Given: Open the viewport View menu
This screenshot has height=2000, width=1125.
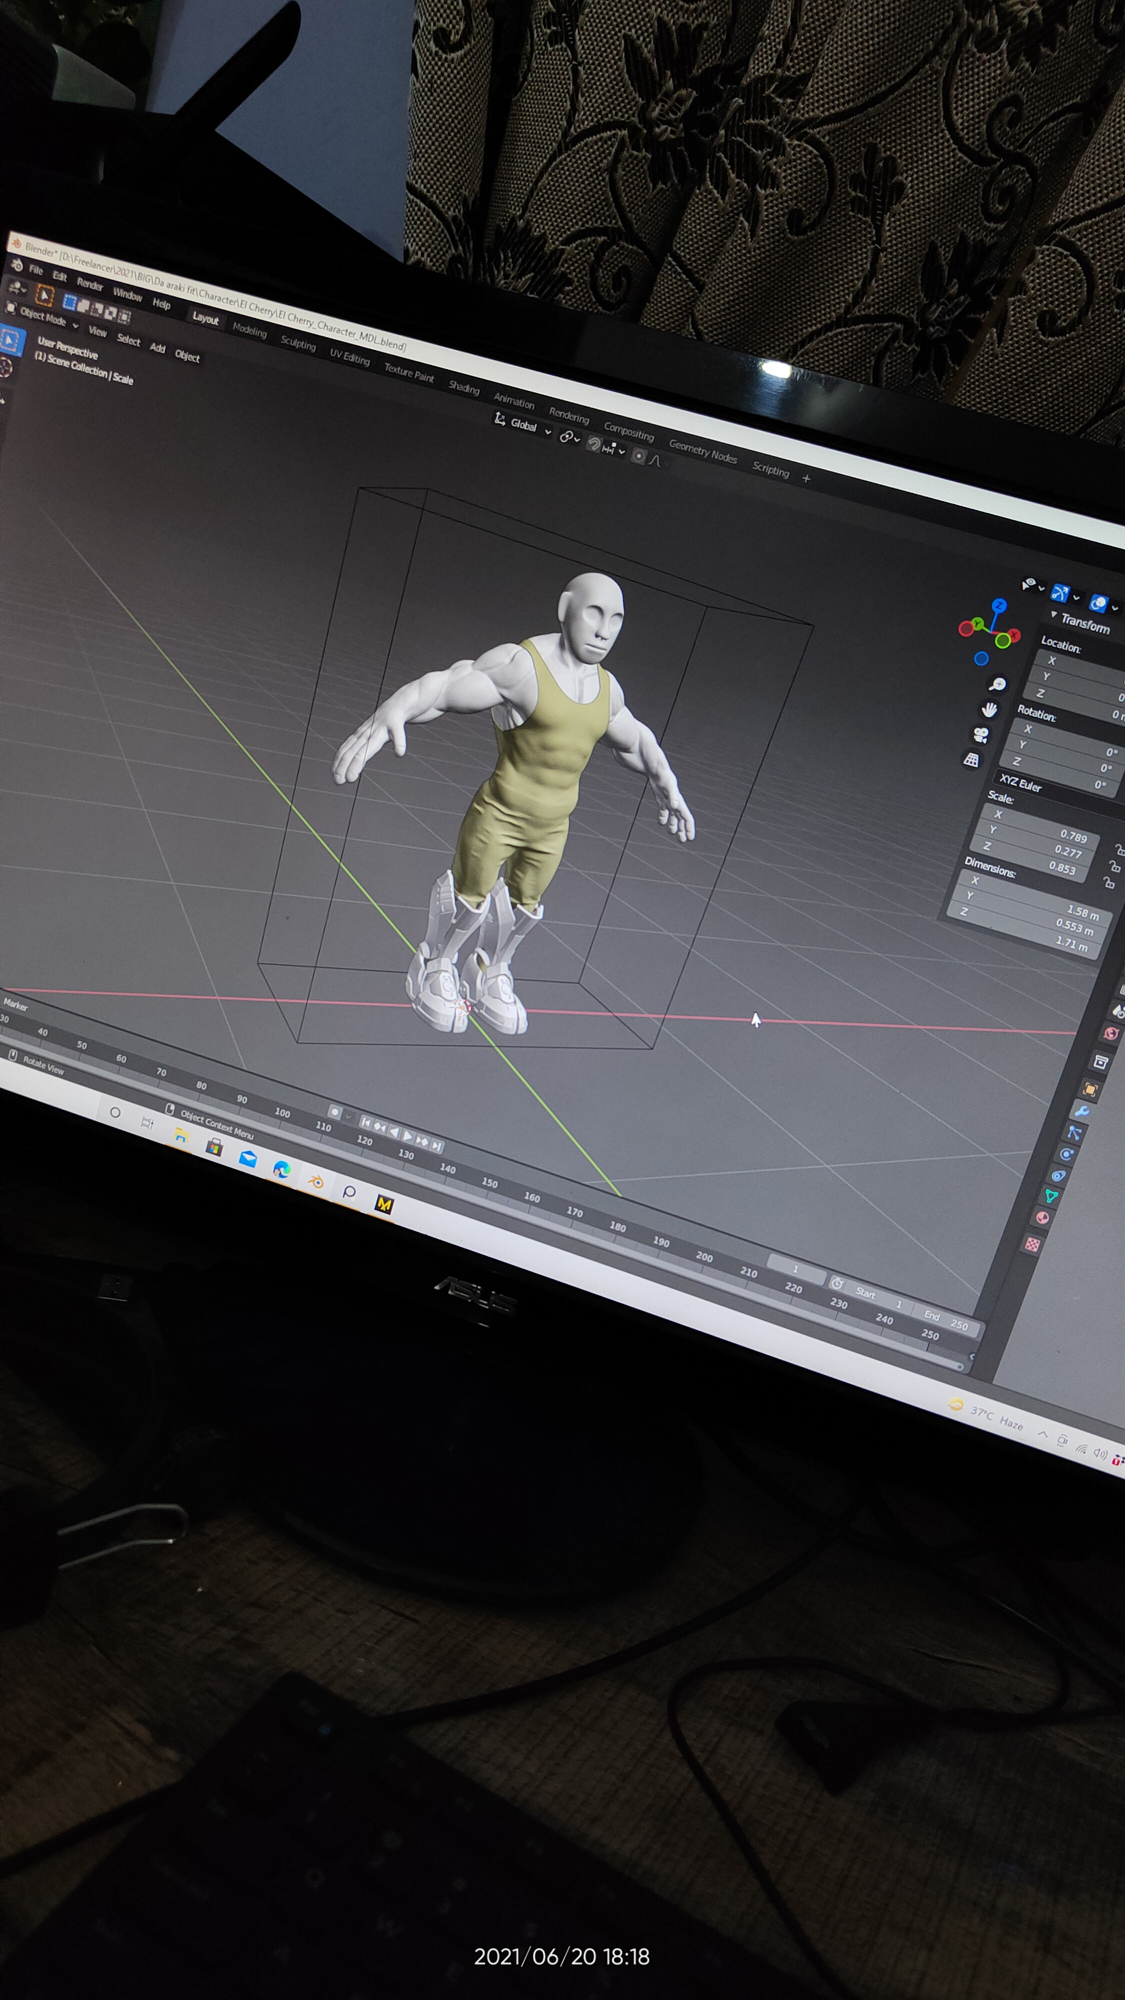Looking at the screenshot, I should tap(97, 331).
